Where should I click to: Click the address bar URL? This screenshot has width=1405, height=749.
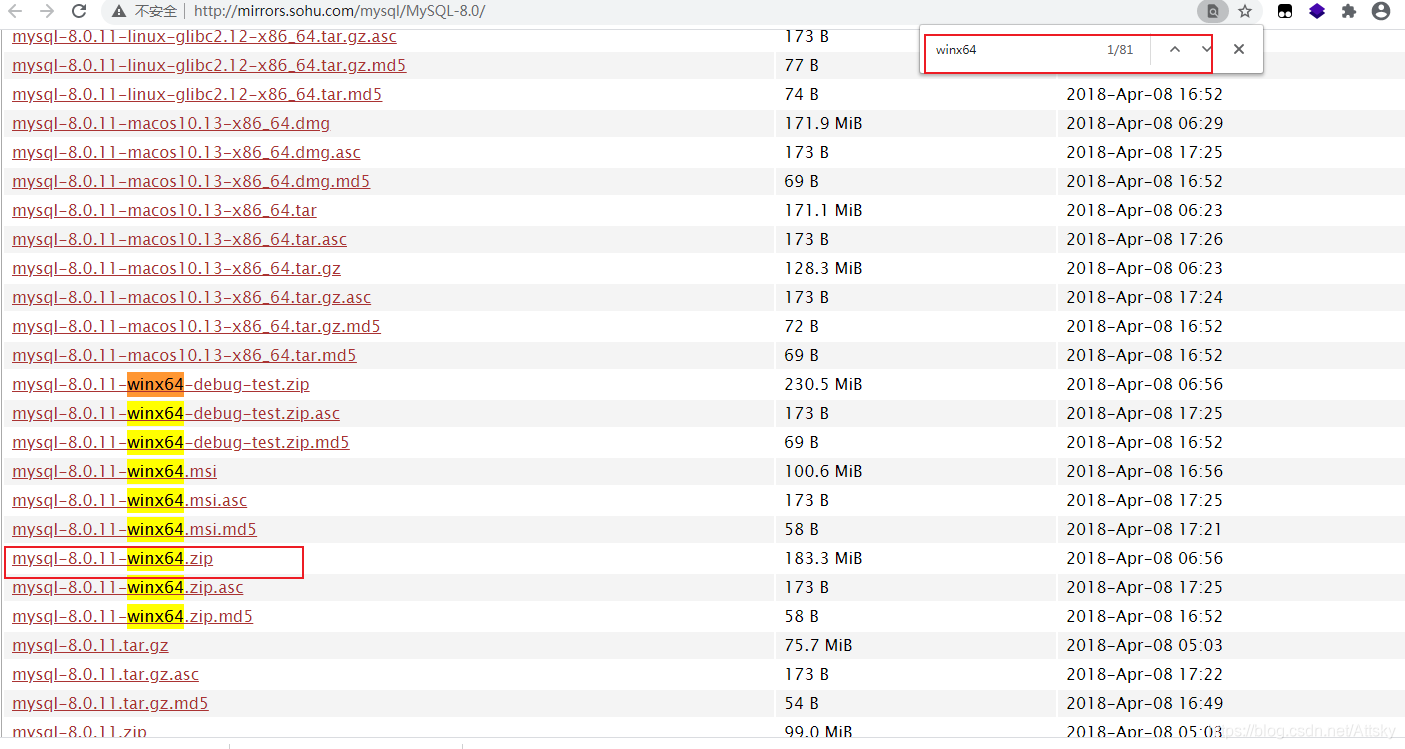tap(339, 12)
